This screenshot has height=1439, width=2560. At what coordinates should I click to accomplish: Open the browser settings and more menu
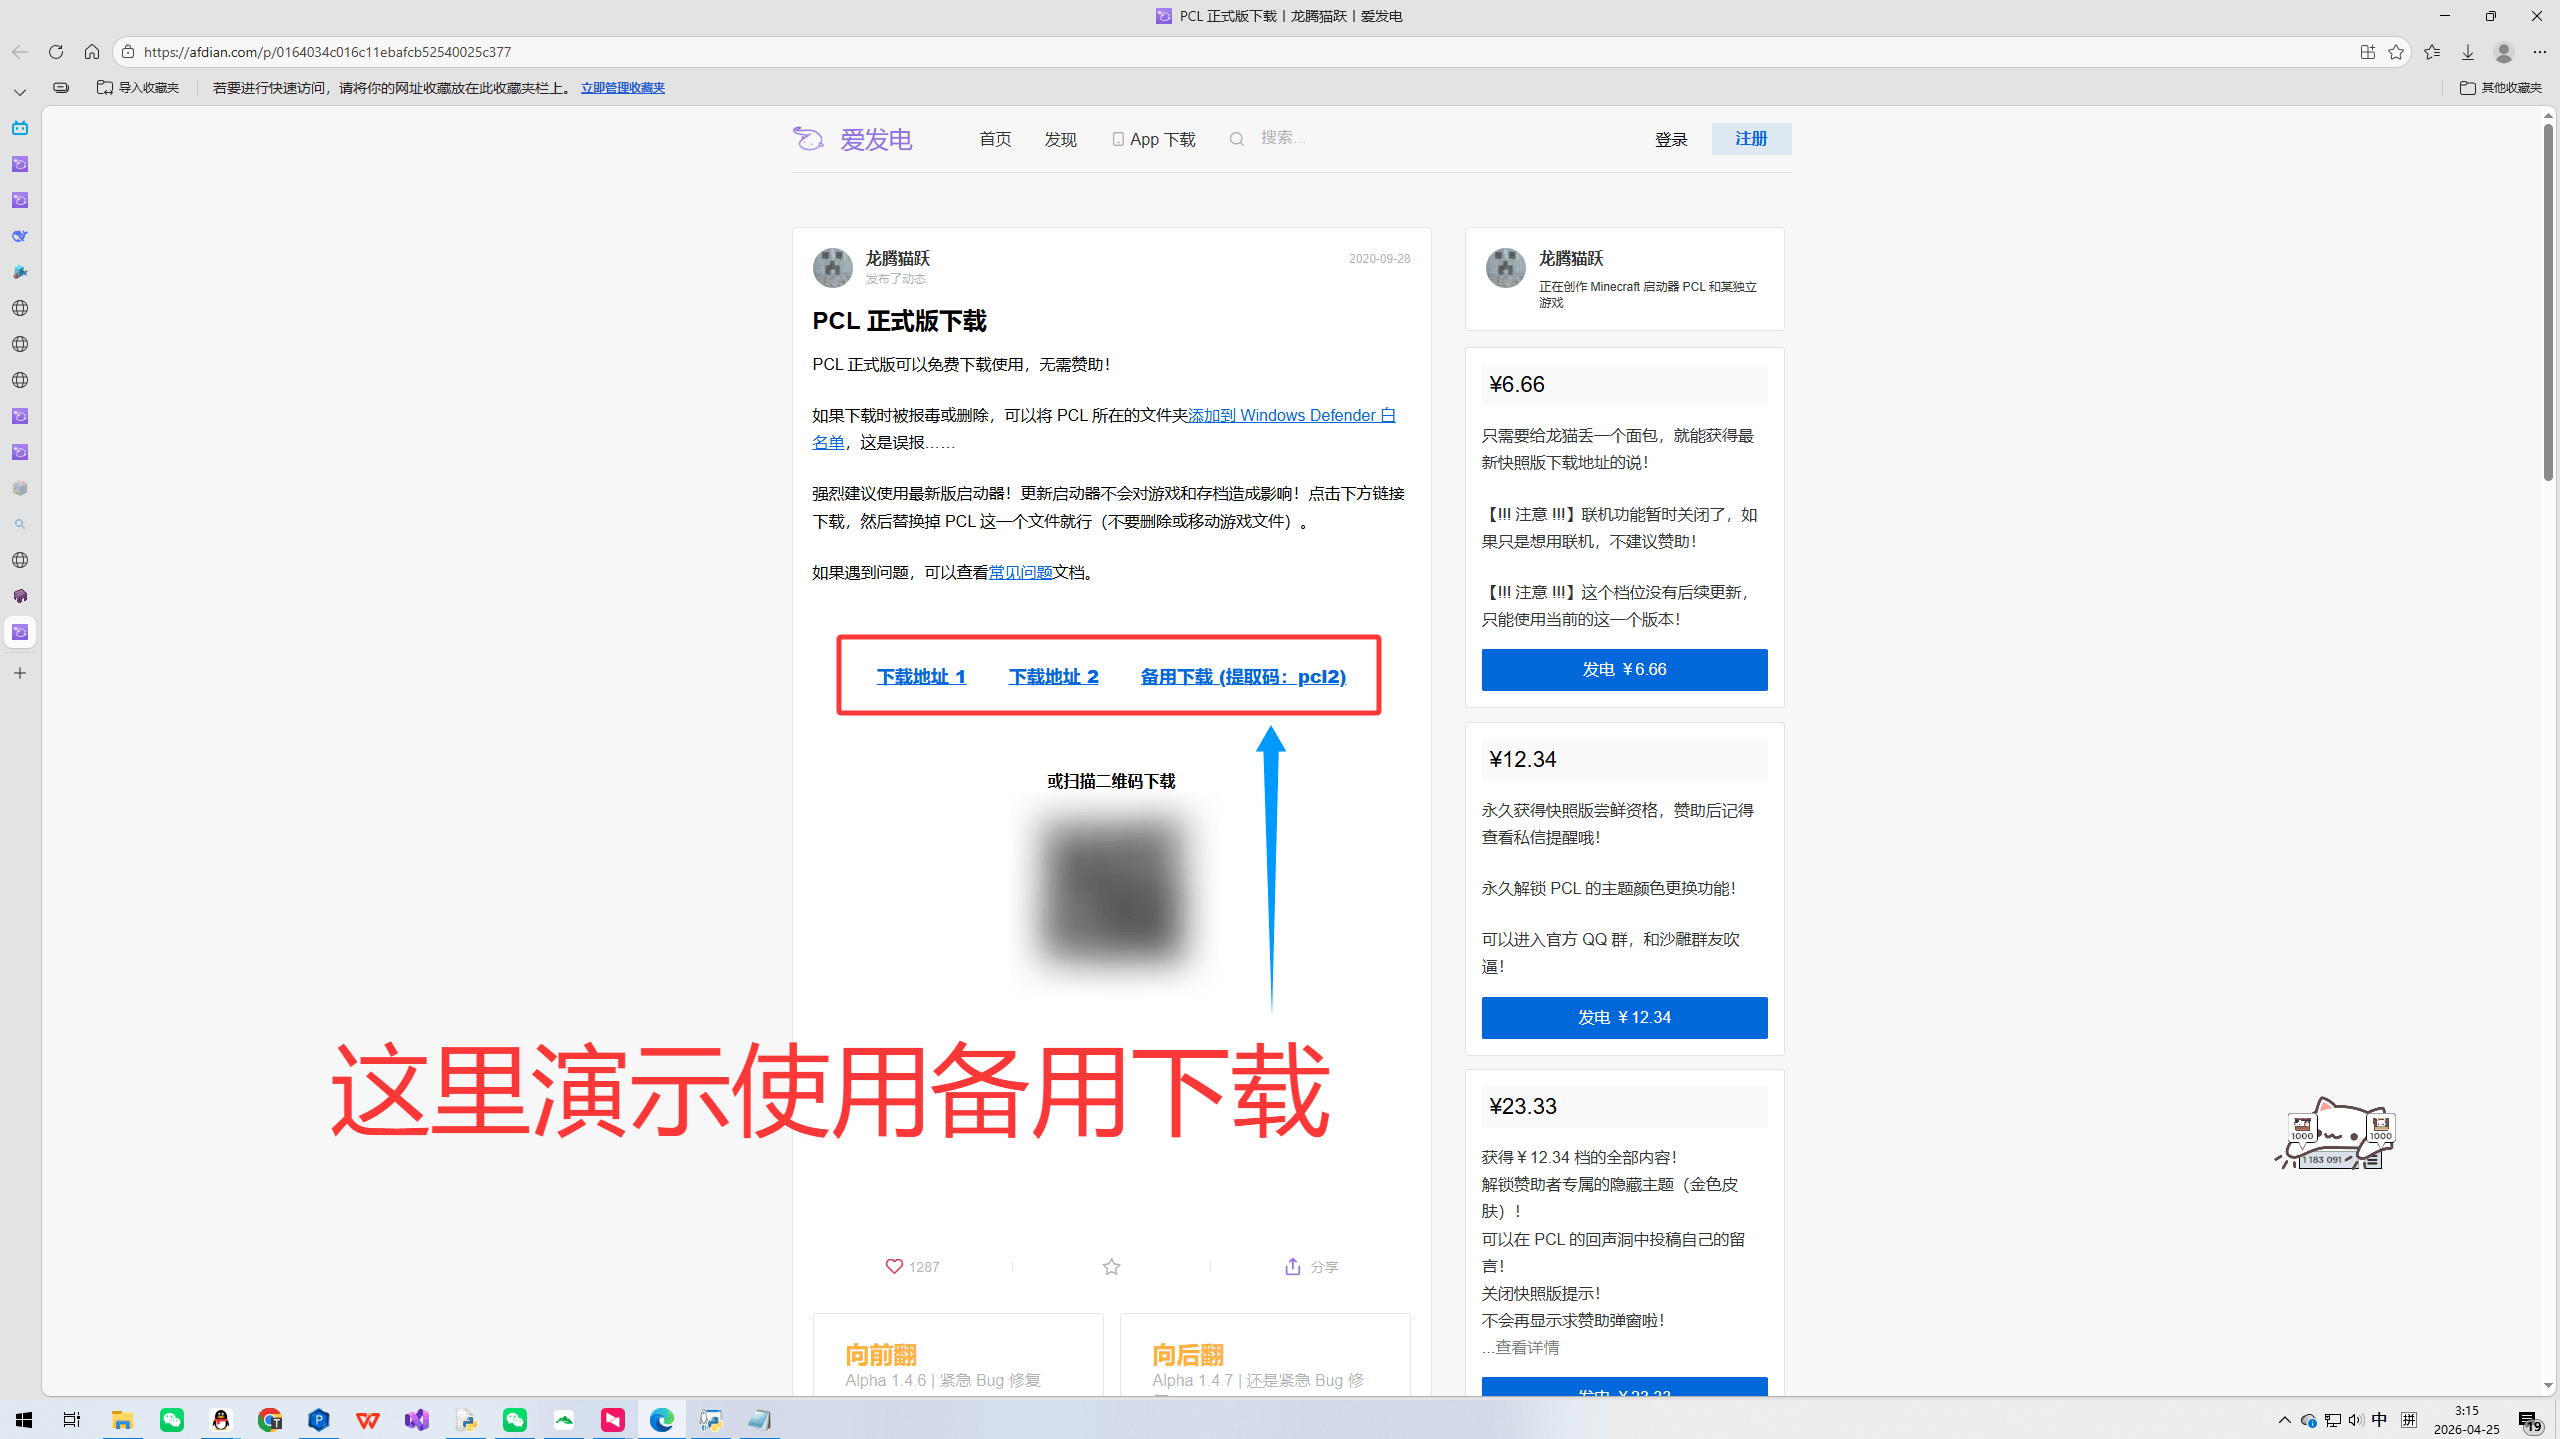click(2540, 52)
